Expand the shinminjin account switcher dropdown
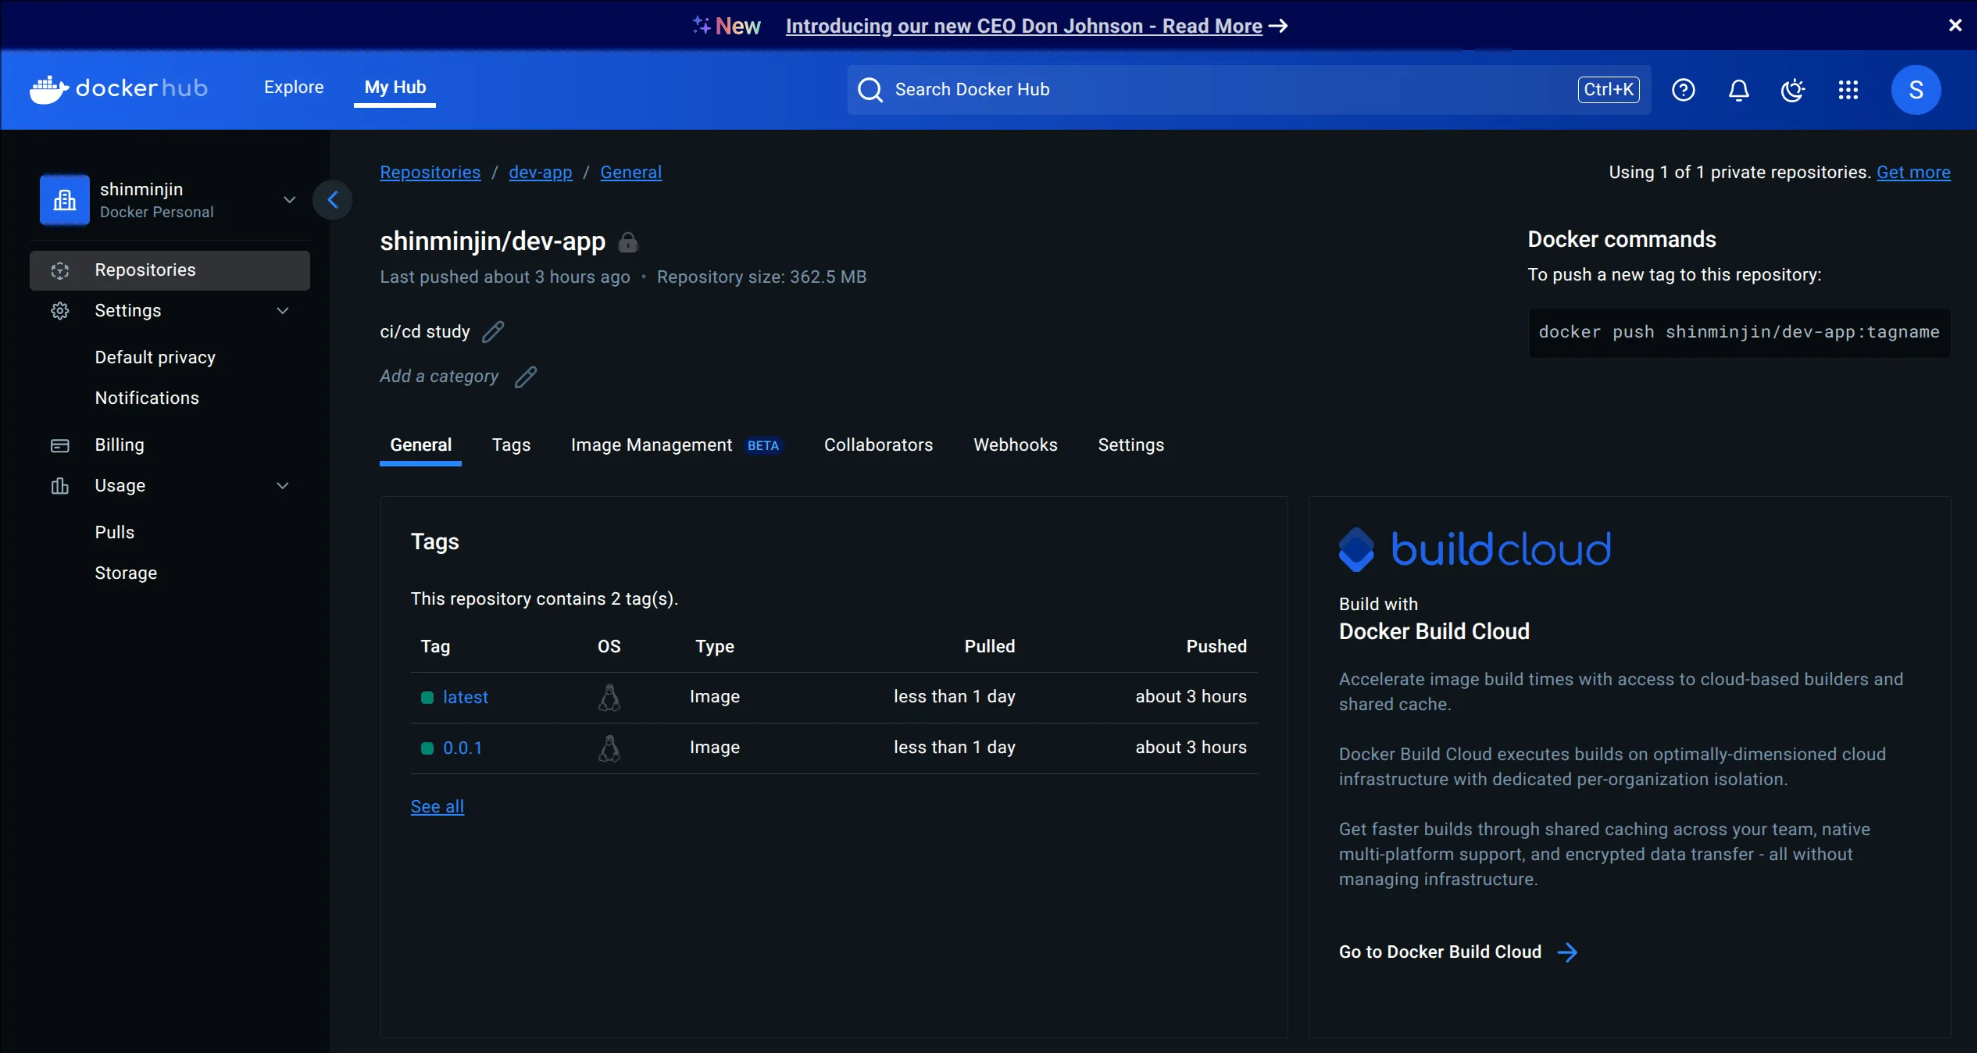1977x1053 pixels. pyautogui.click(x=289, y=200)
